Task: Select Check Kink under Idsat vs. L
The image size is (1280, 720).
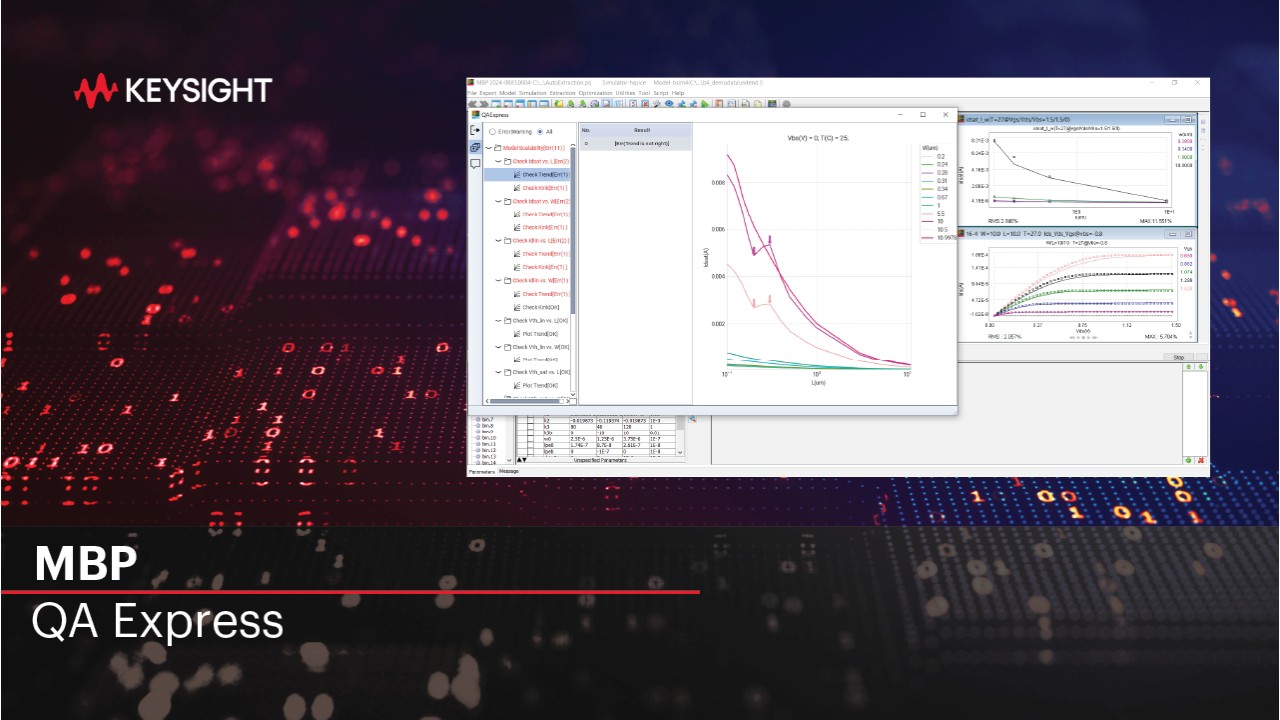Action: 544,188
